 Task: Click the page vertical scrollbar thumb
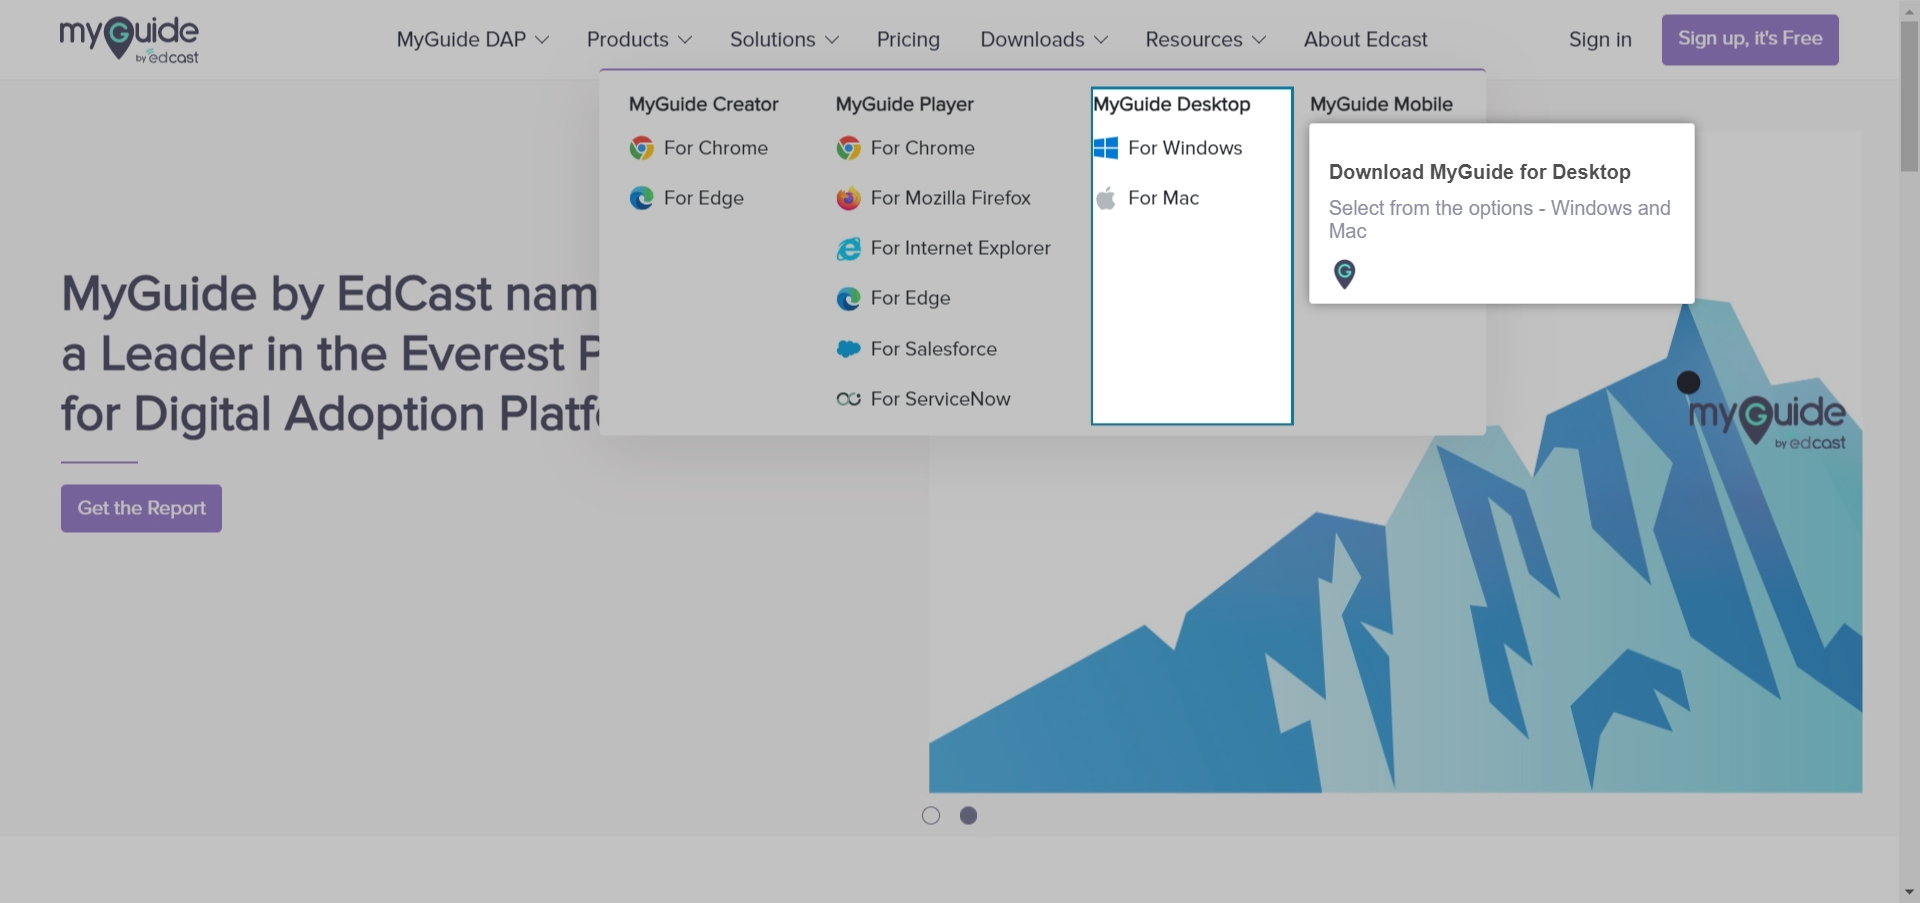[x=1909, y=96]
